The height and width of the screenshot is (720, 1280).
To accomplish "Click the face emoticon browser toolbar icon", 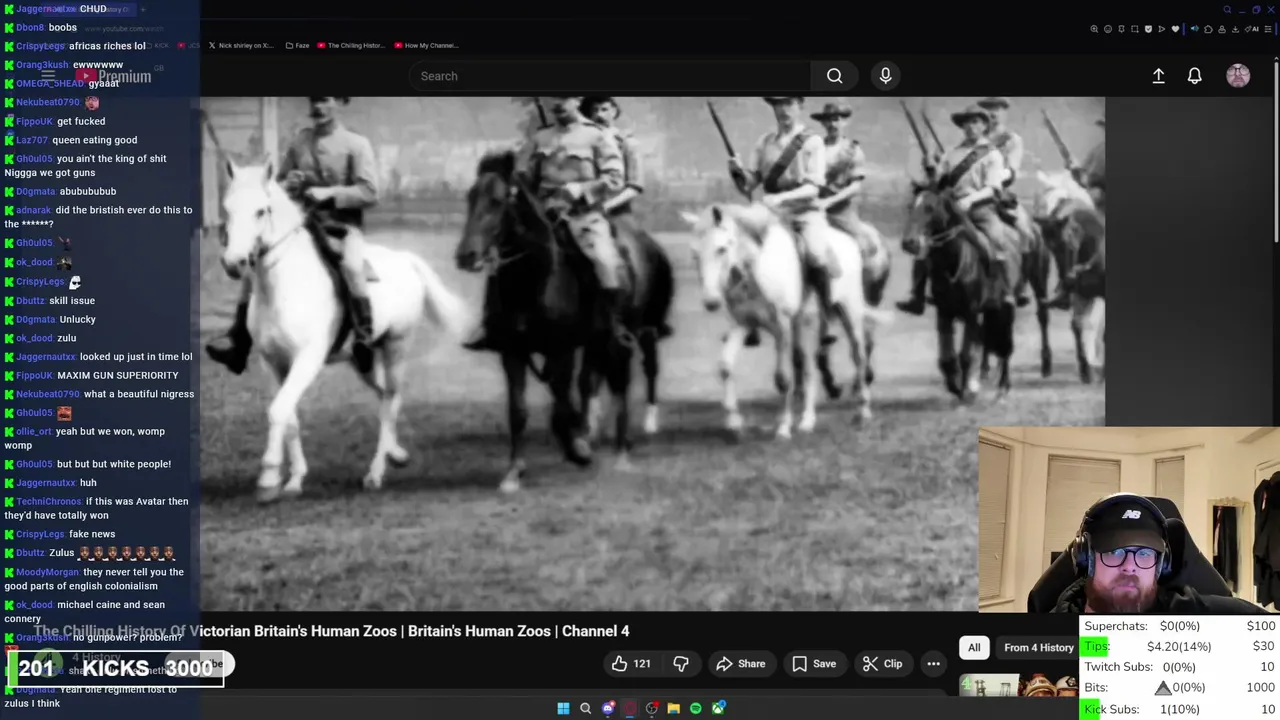I will 1108,29.
